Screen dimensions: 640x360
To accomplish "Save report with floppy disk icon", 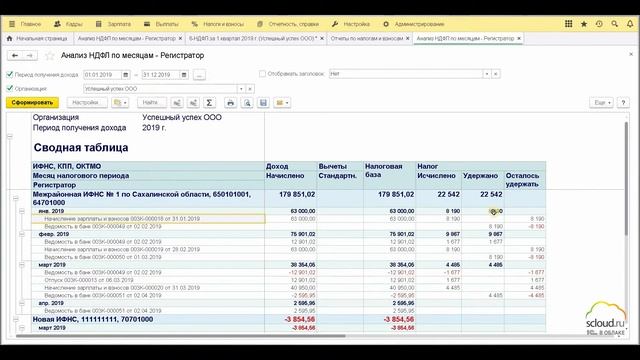I will pyautogui.click(x=263, y=103).
